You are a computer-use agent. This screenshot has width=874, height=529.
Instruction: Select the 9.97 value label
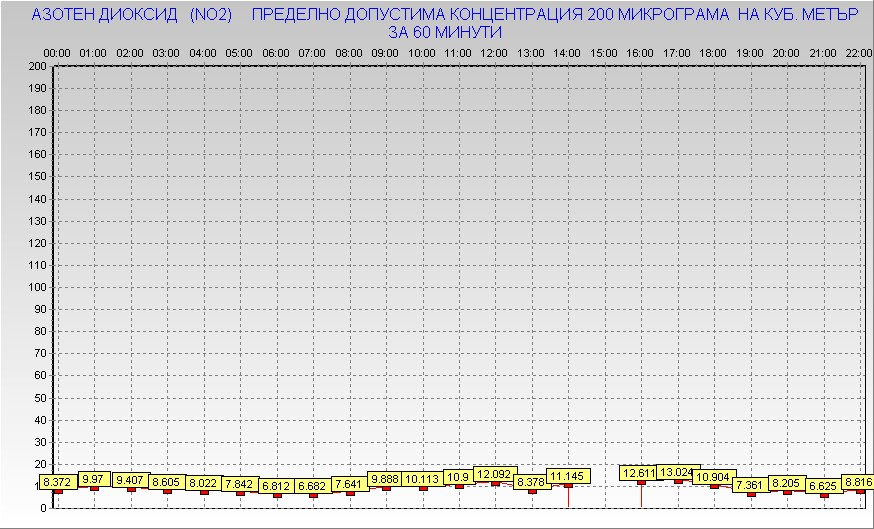click(94, 479)
